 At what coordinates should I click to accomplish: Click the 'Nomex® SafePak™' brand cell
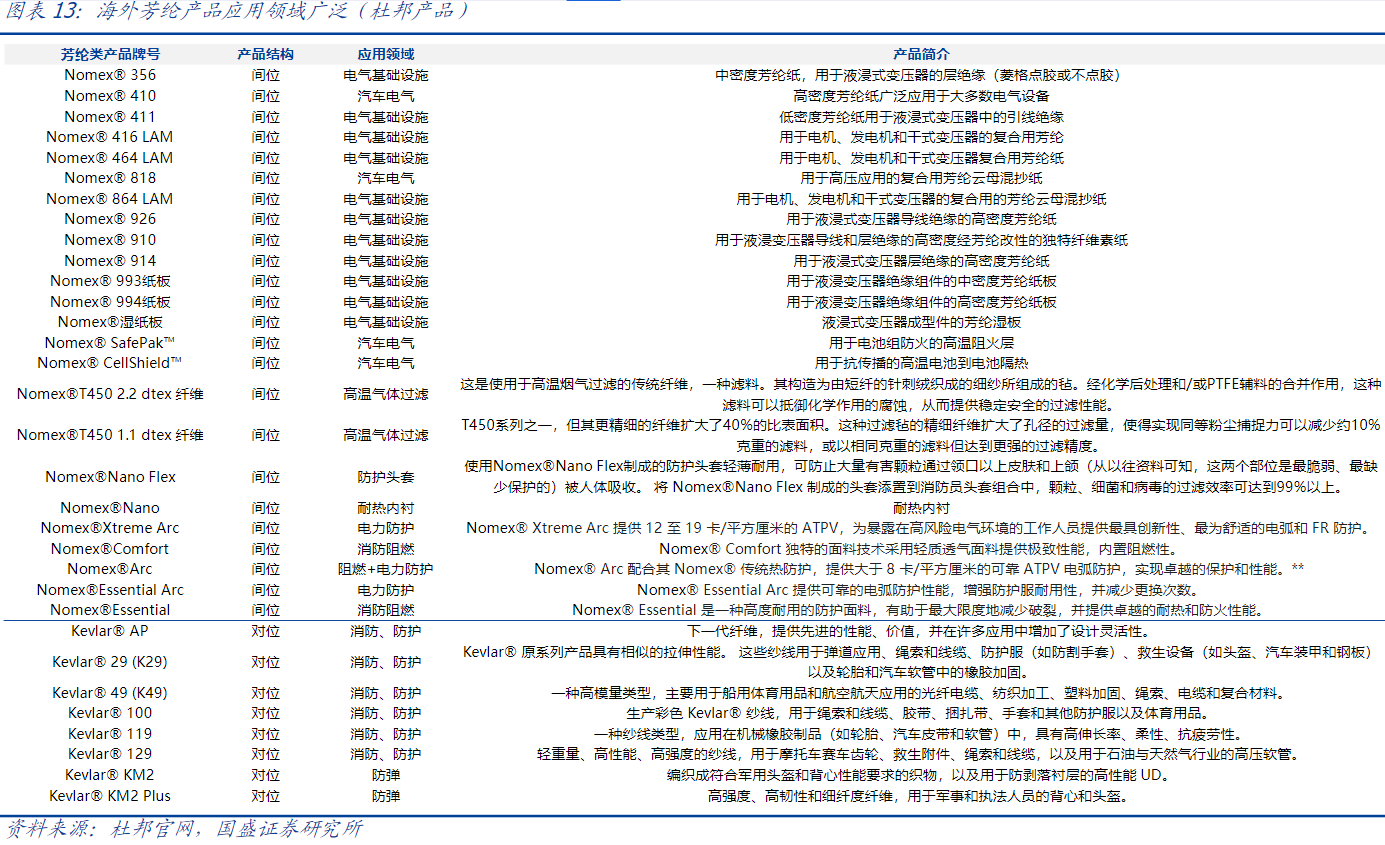pyautogui.click(x=110, y=343)
